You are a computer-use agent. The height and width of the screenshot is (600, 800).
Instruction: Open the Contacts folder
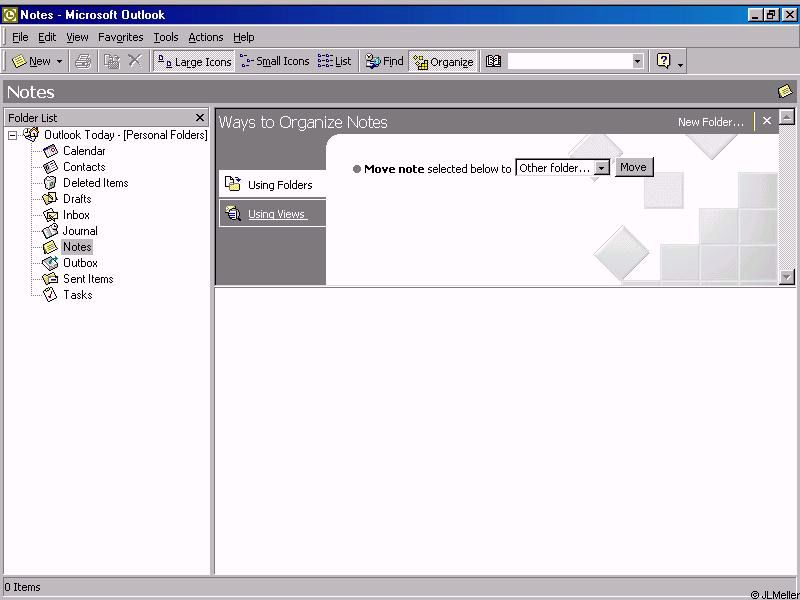click(83, 167)
